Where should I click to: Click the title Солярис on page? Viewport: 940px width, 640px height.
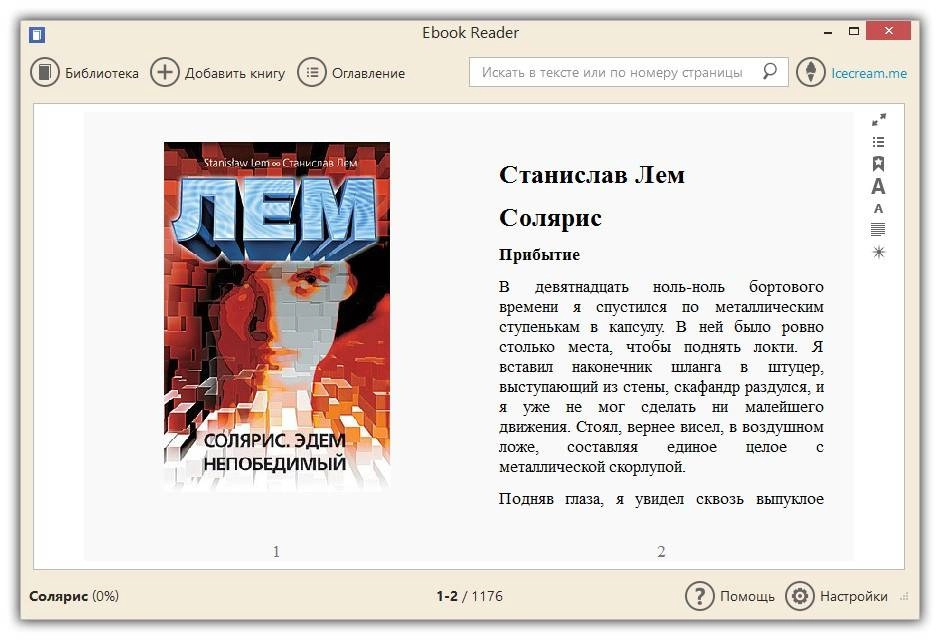[550, 218]
